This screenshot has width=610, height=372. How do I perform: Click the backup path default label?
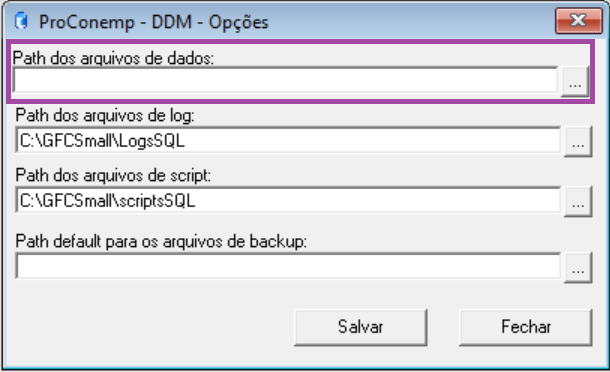pos(161,242)
